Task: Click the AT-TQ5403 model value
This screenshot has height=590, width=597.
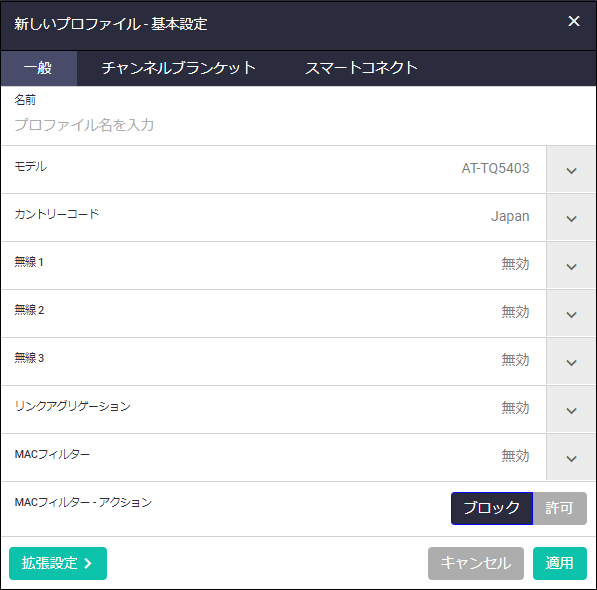Action: tap(495, 168)
